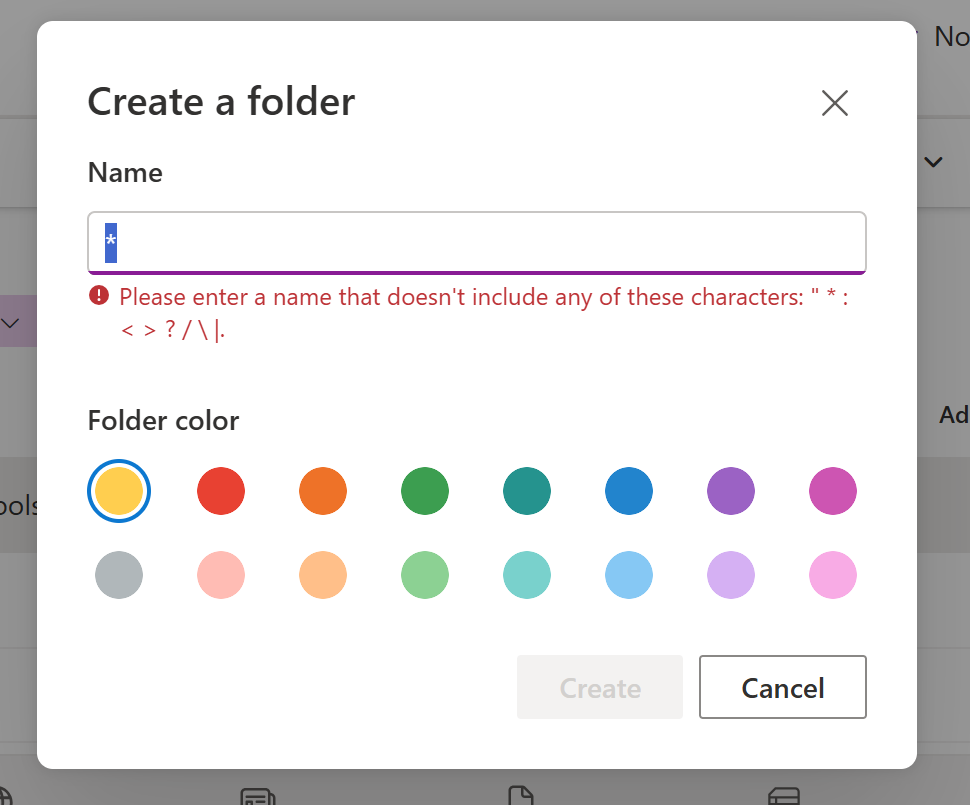This screenshot has height=805, width=970.
Task: Choose the light peach orange color
Action: (323, 575)
